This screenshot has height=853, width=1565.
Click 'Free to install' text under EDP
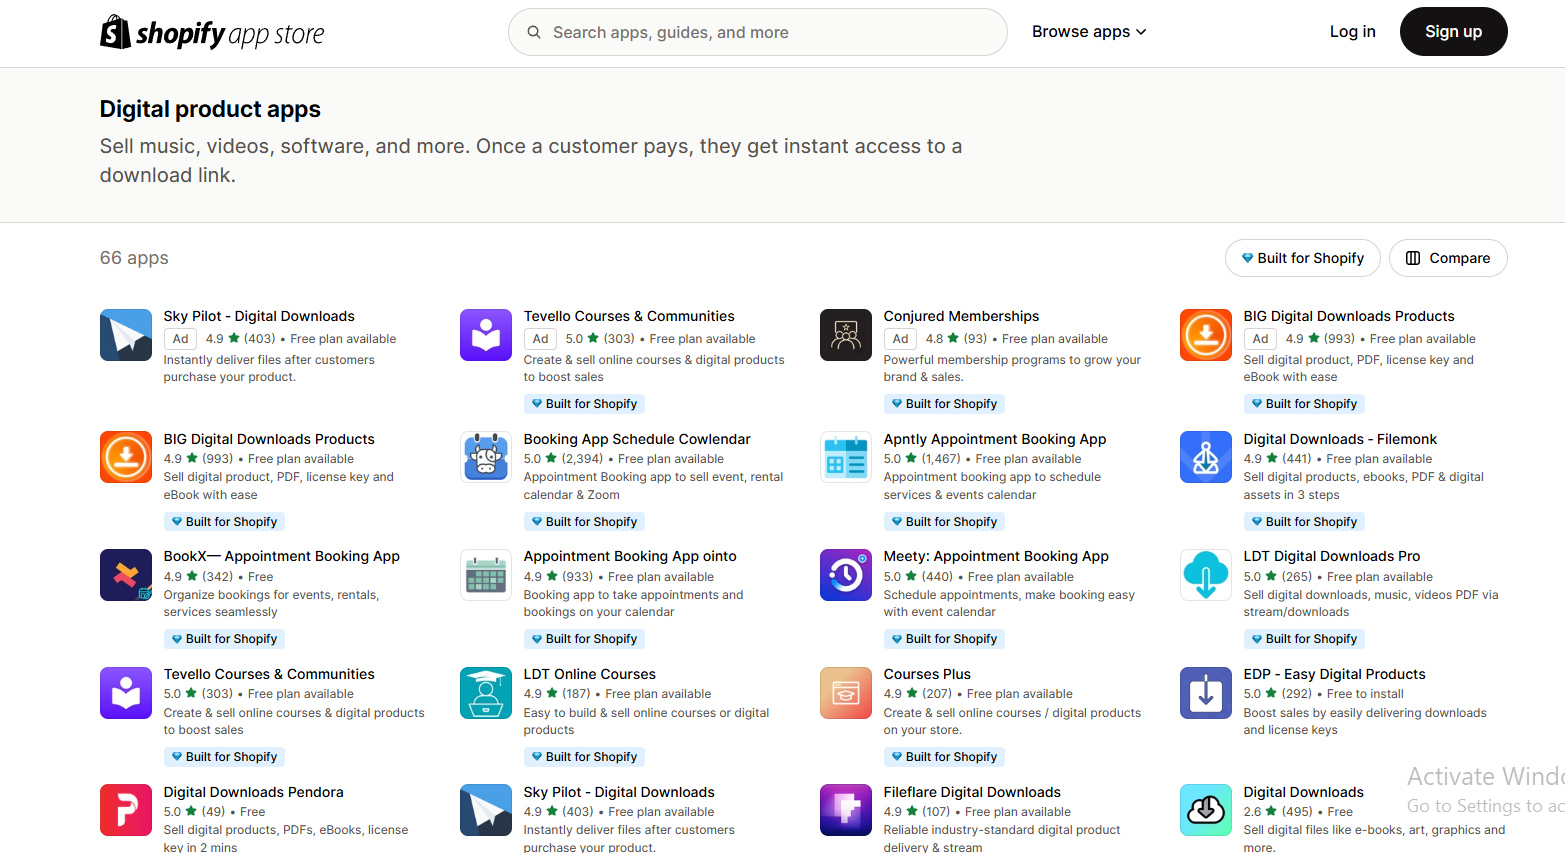click(1365, 694)
